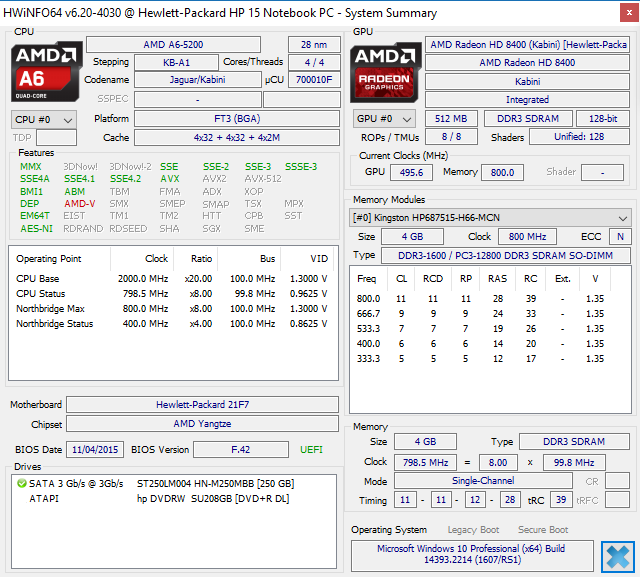
Task: Click the Ratio column header
Action: click(x=196, y=259)
